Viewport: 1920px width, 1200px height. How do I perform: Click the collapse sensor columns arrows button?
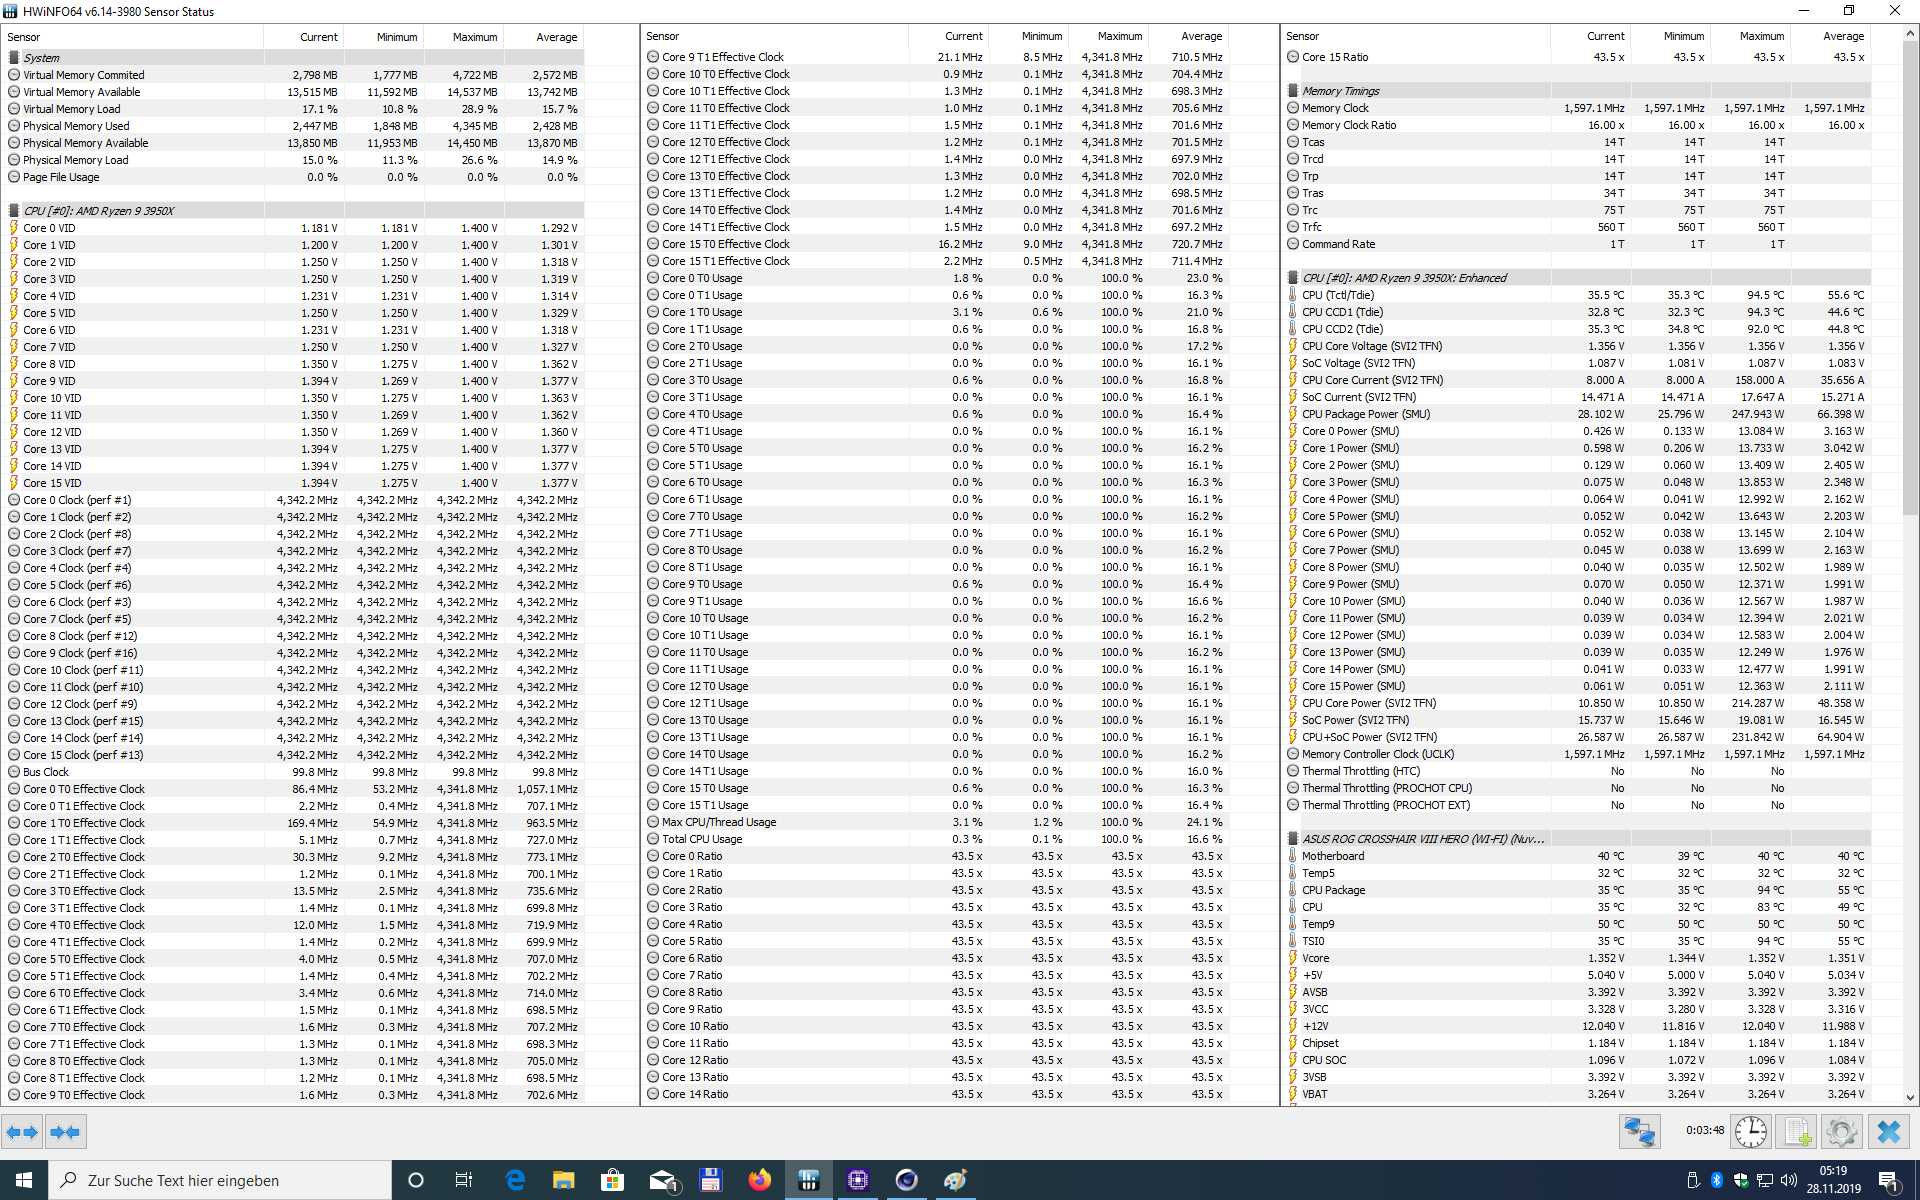pos(65,1132)
